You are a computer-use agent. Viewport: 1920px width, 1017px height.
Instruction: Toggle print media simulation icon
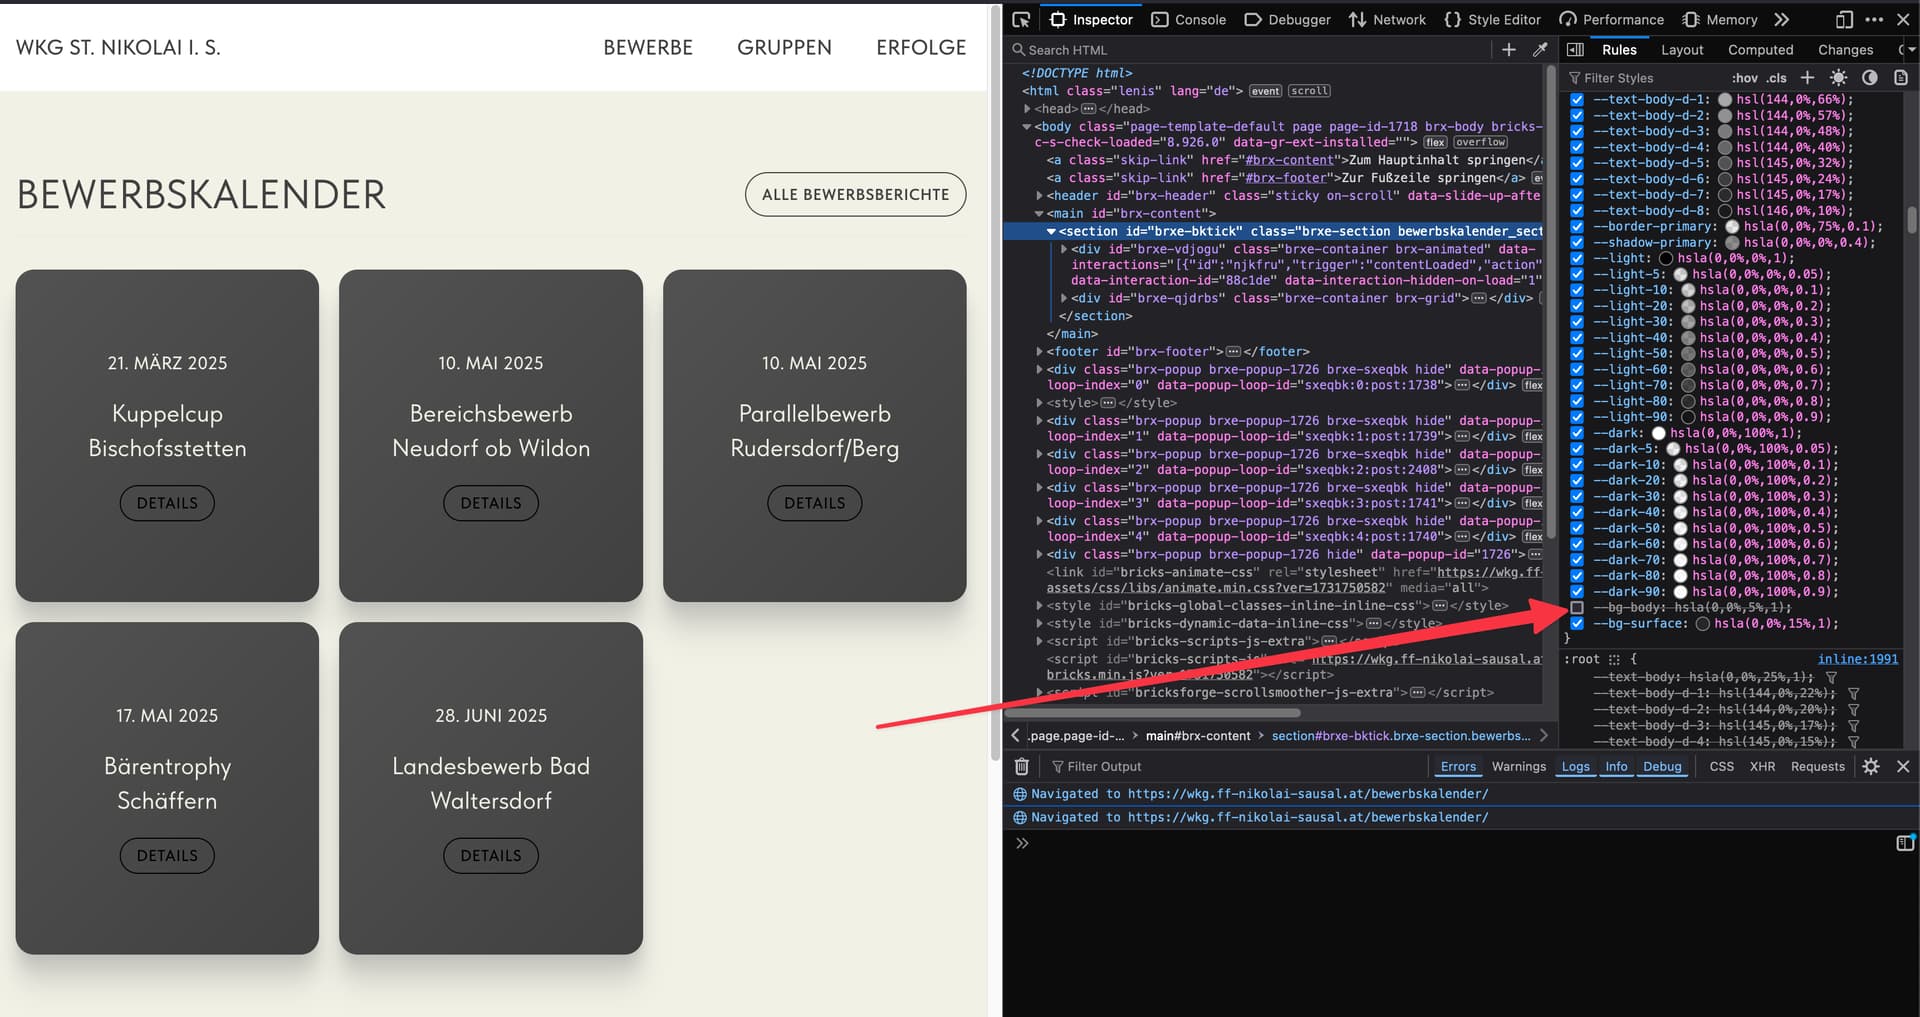(1901, 78)
